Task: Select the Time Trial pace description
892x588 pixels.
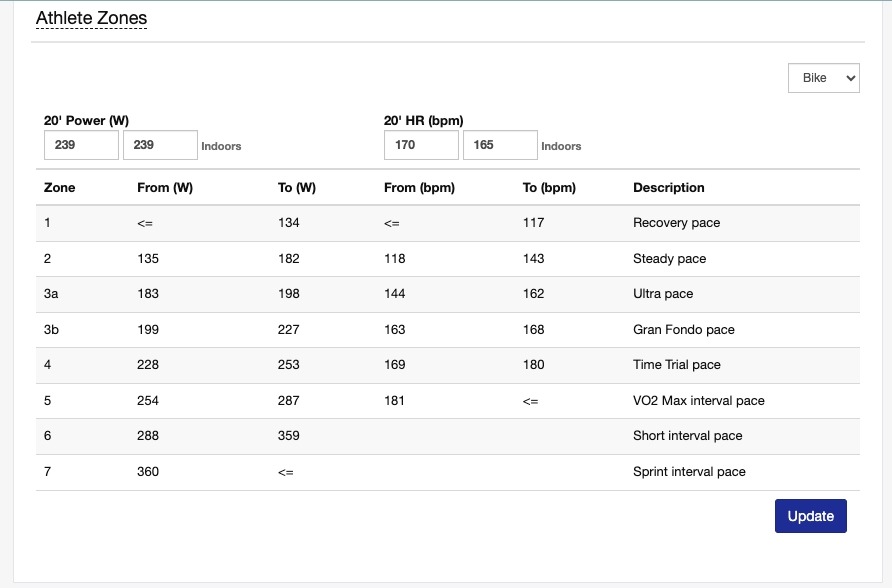Action: click(677, 365)
